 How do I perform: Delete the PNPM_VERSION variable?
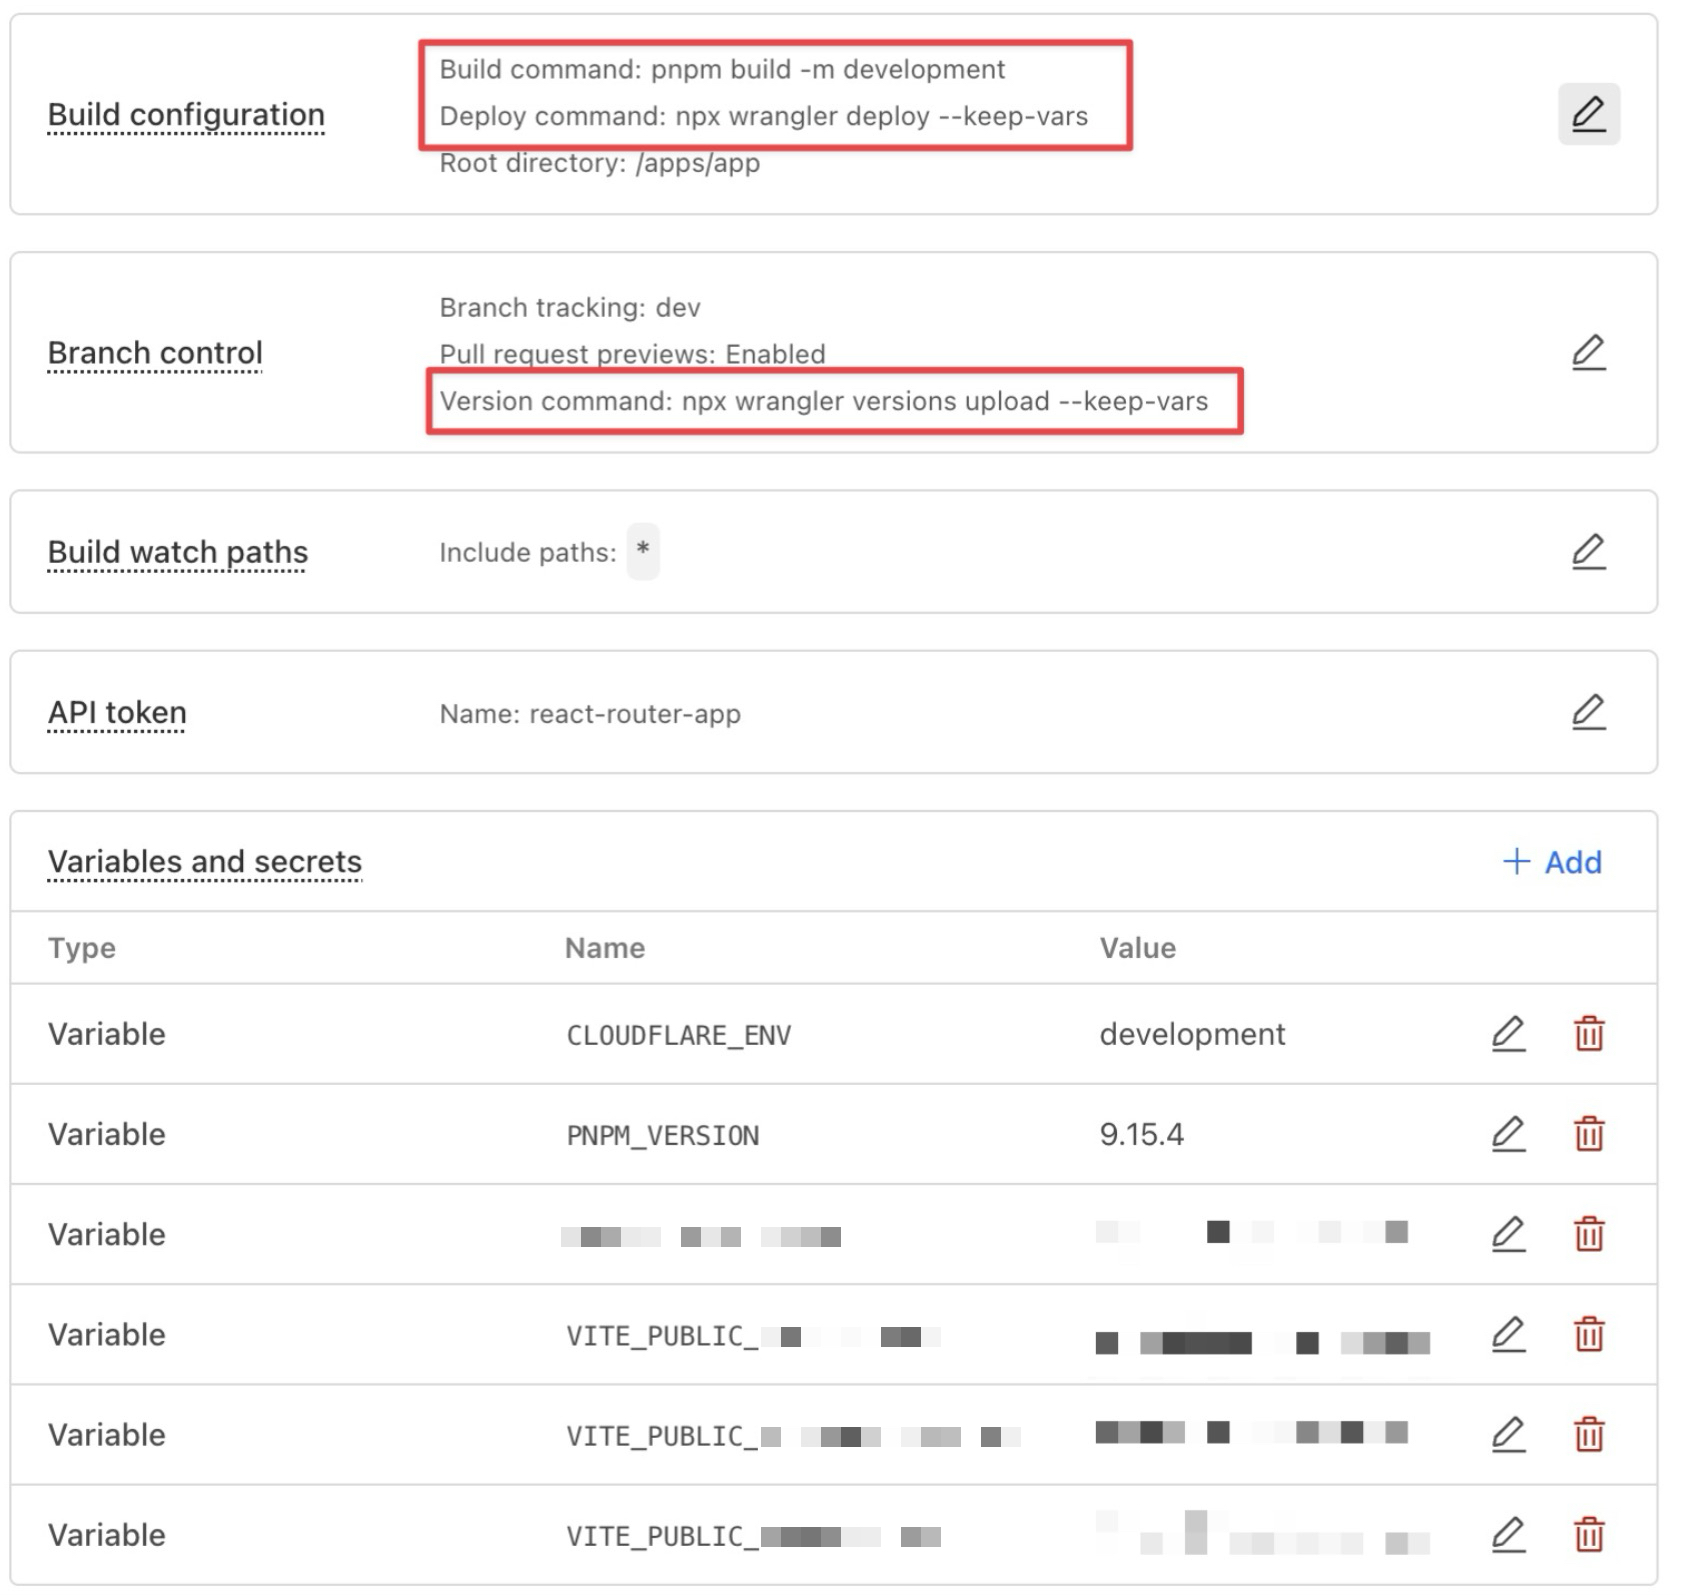1589,1134
